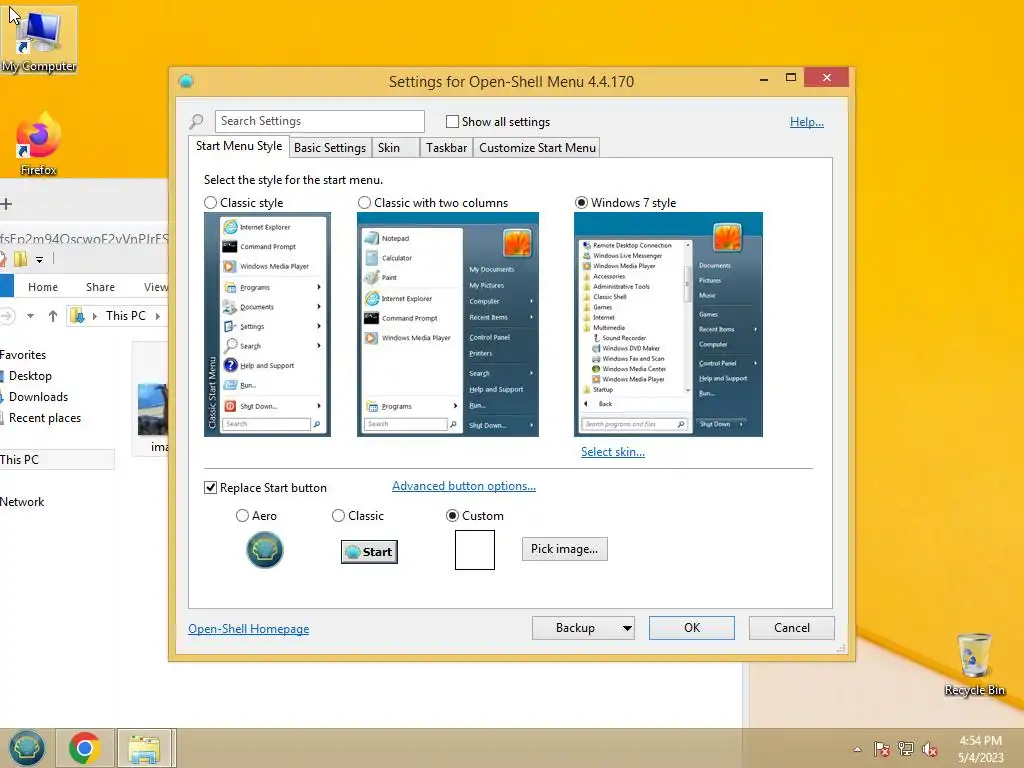This screenshot has width=1024, height=768.
Task: Click the Aero shell button preview image
Action: [264, 550]
